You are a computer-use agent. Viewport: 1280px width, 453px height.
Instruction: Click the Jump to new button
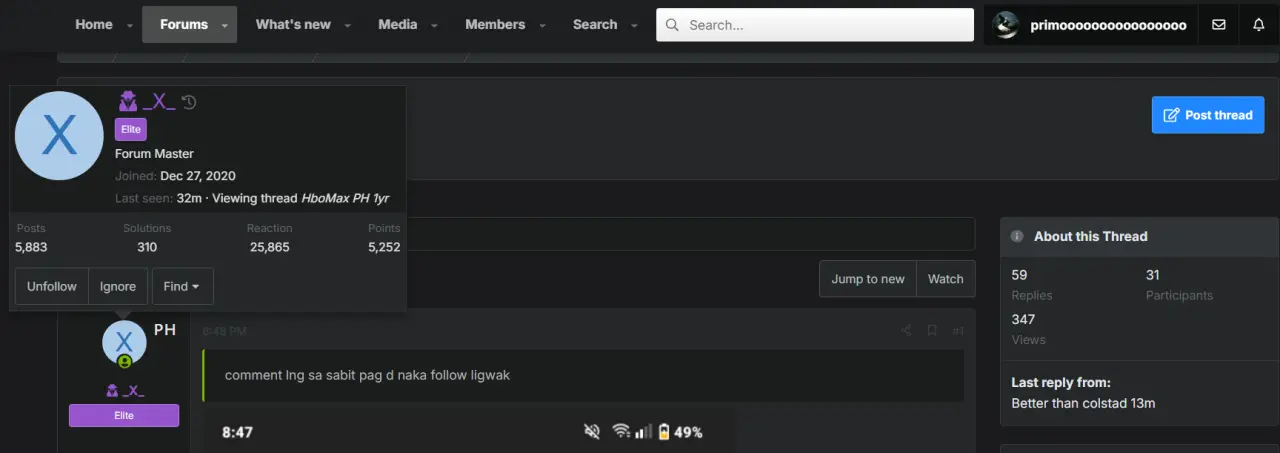click(x=868, y=279)
